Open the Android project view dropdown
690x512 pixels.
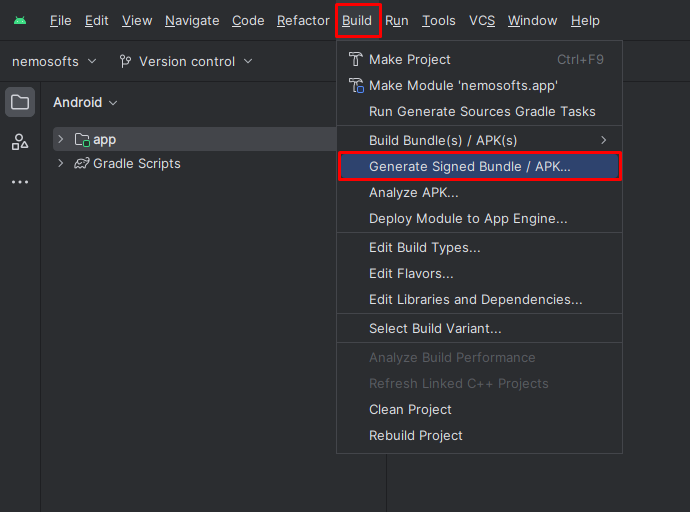85,102
